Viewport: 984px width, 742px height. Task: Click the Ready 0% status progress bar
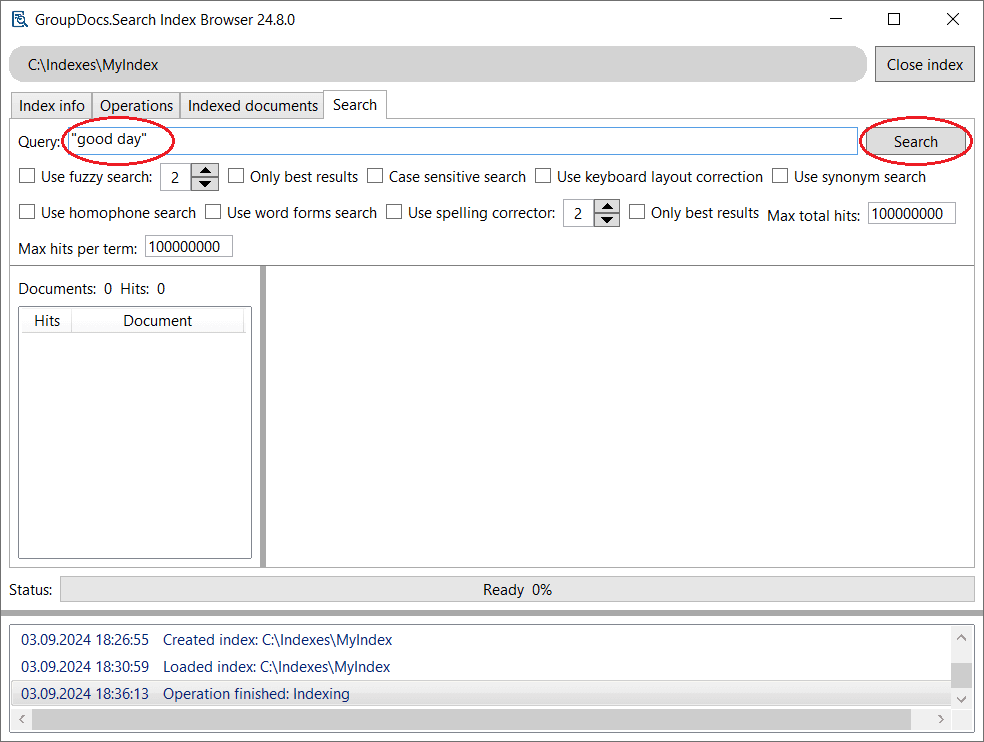(517, 589)
